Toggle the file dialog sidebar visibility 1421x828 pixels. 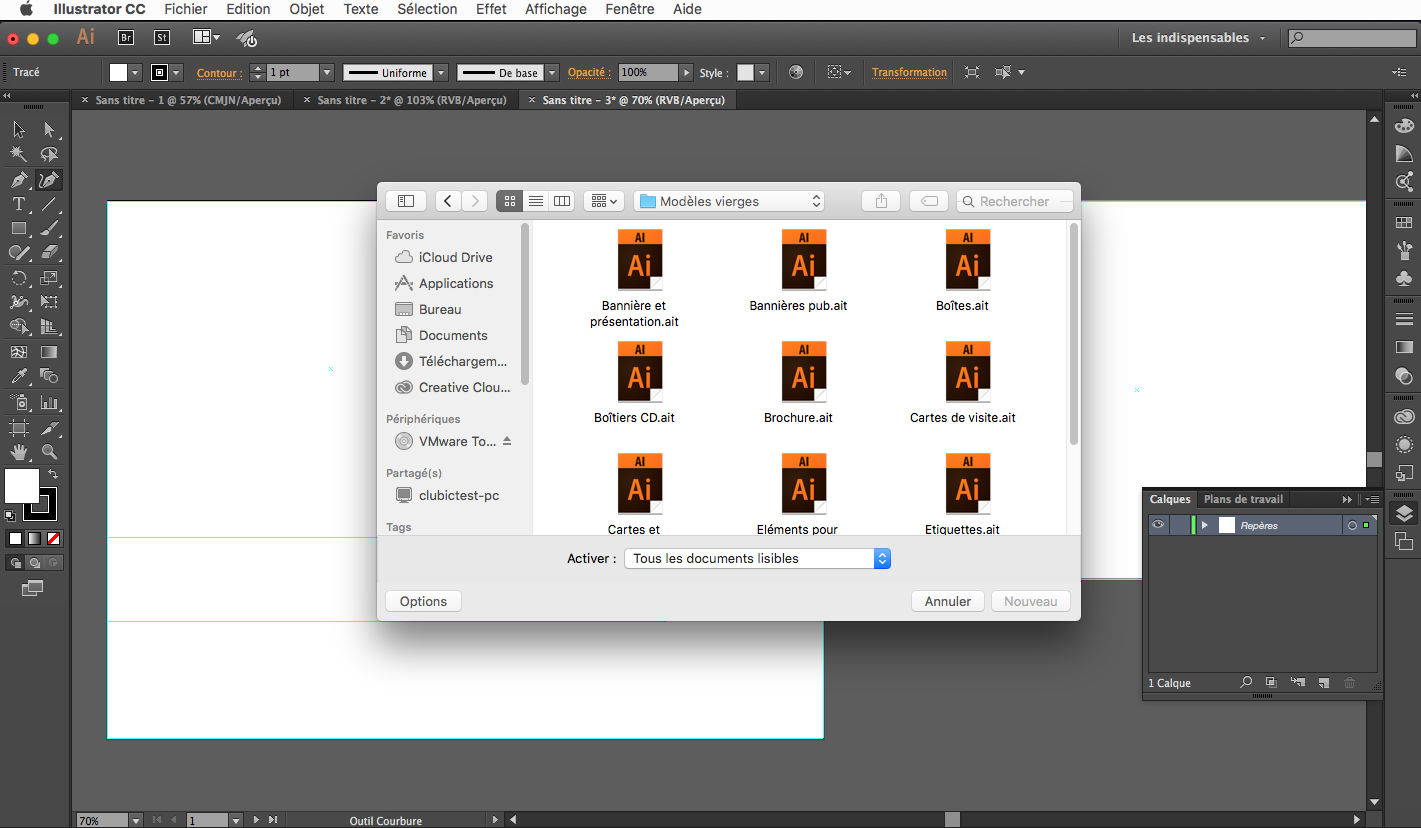tap(405, 201)
